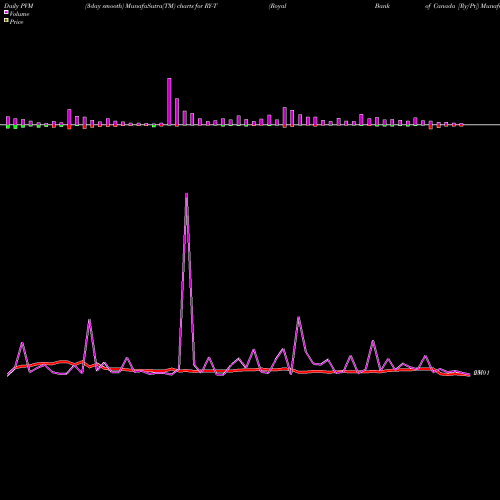Click the value label at the line's end
Viewport: 500px width, 500px height.
[x=481, y=373]
